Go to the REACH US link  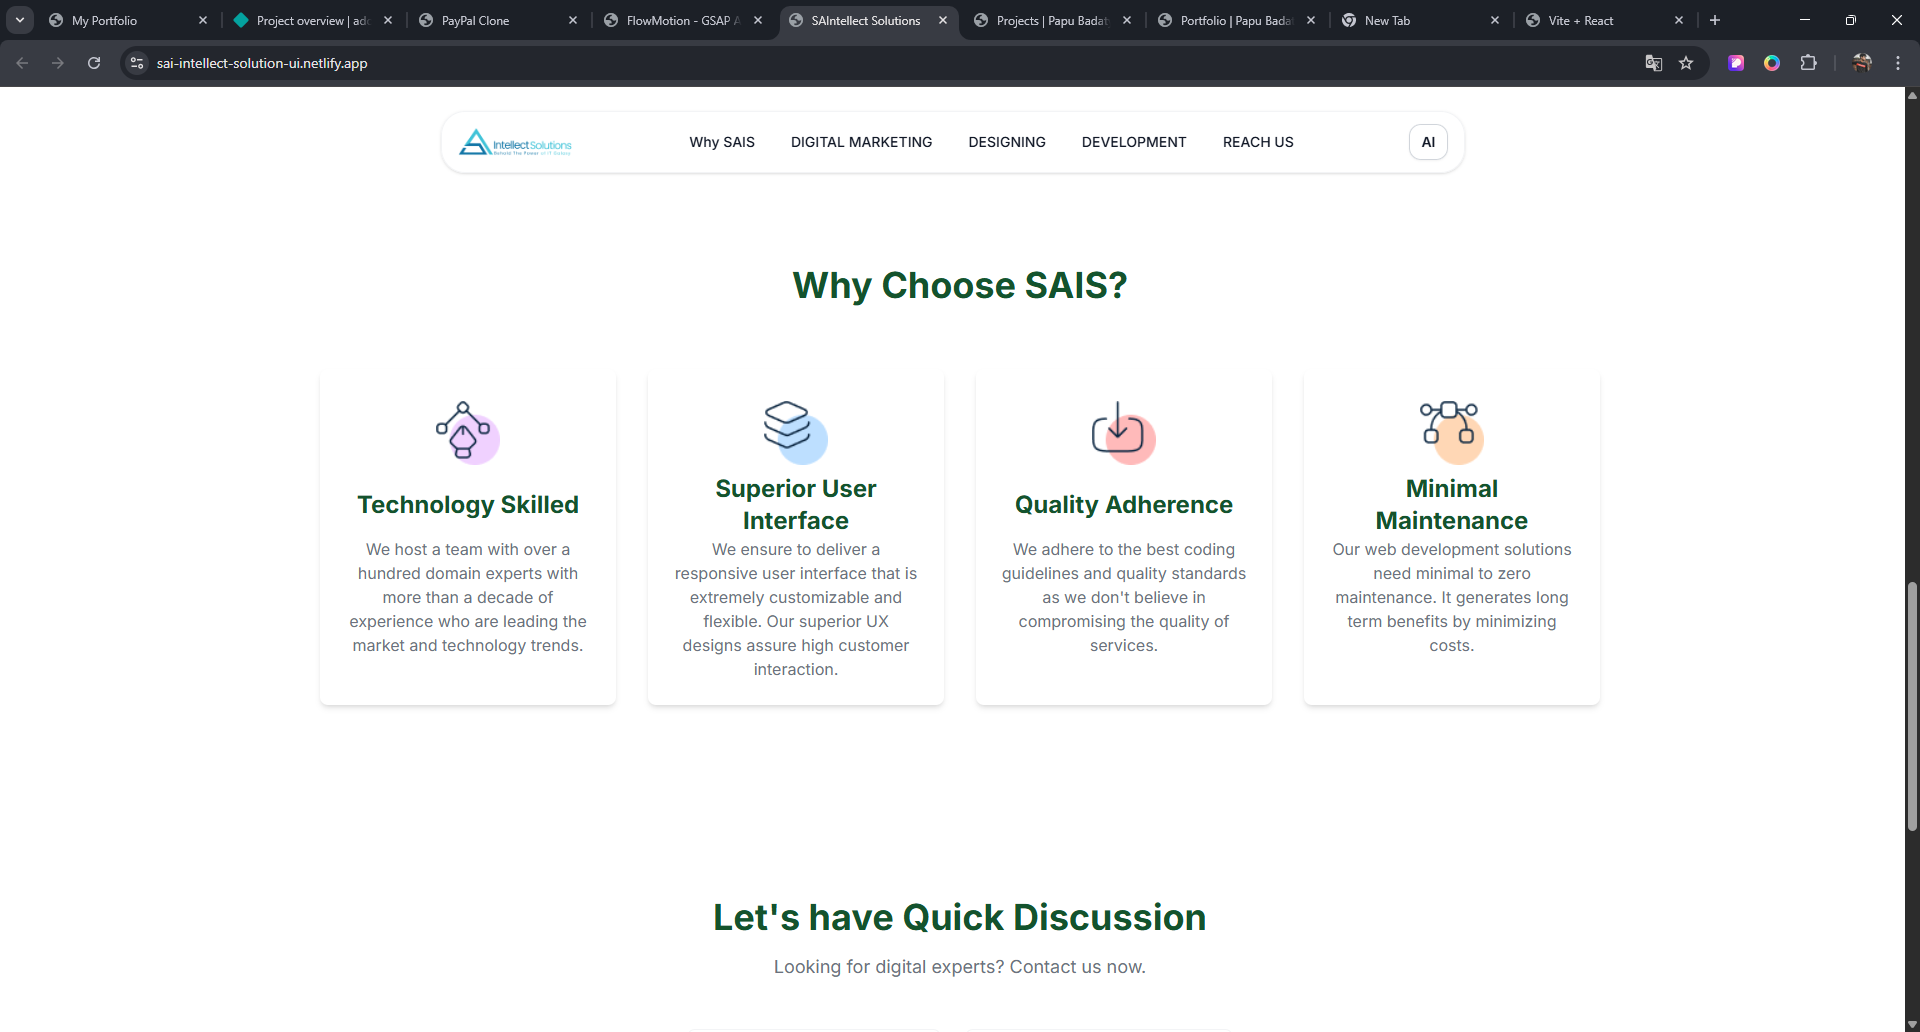[x=1257, y=142]
